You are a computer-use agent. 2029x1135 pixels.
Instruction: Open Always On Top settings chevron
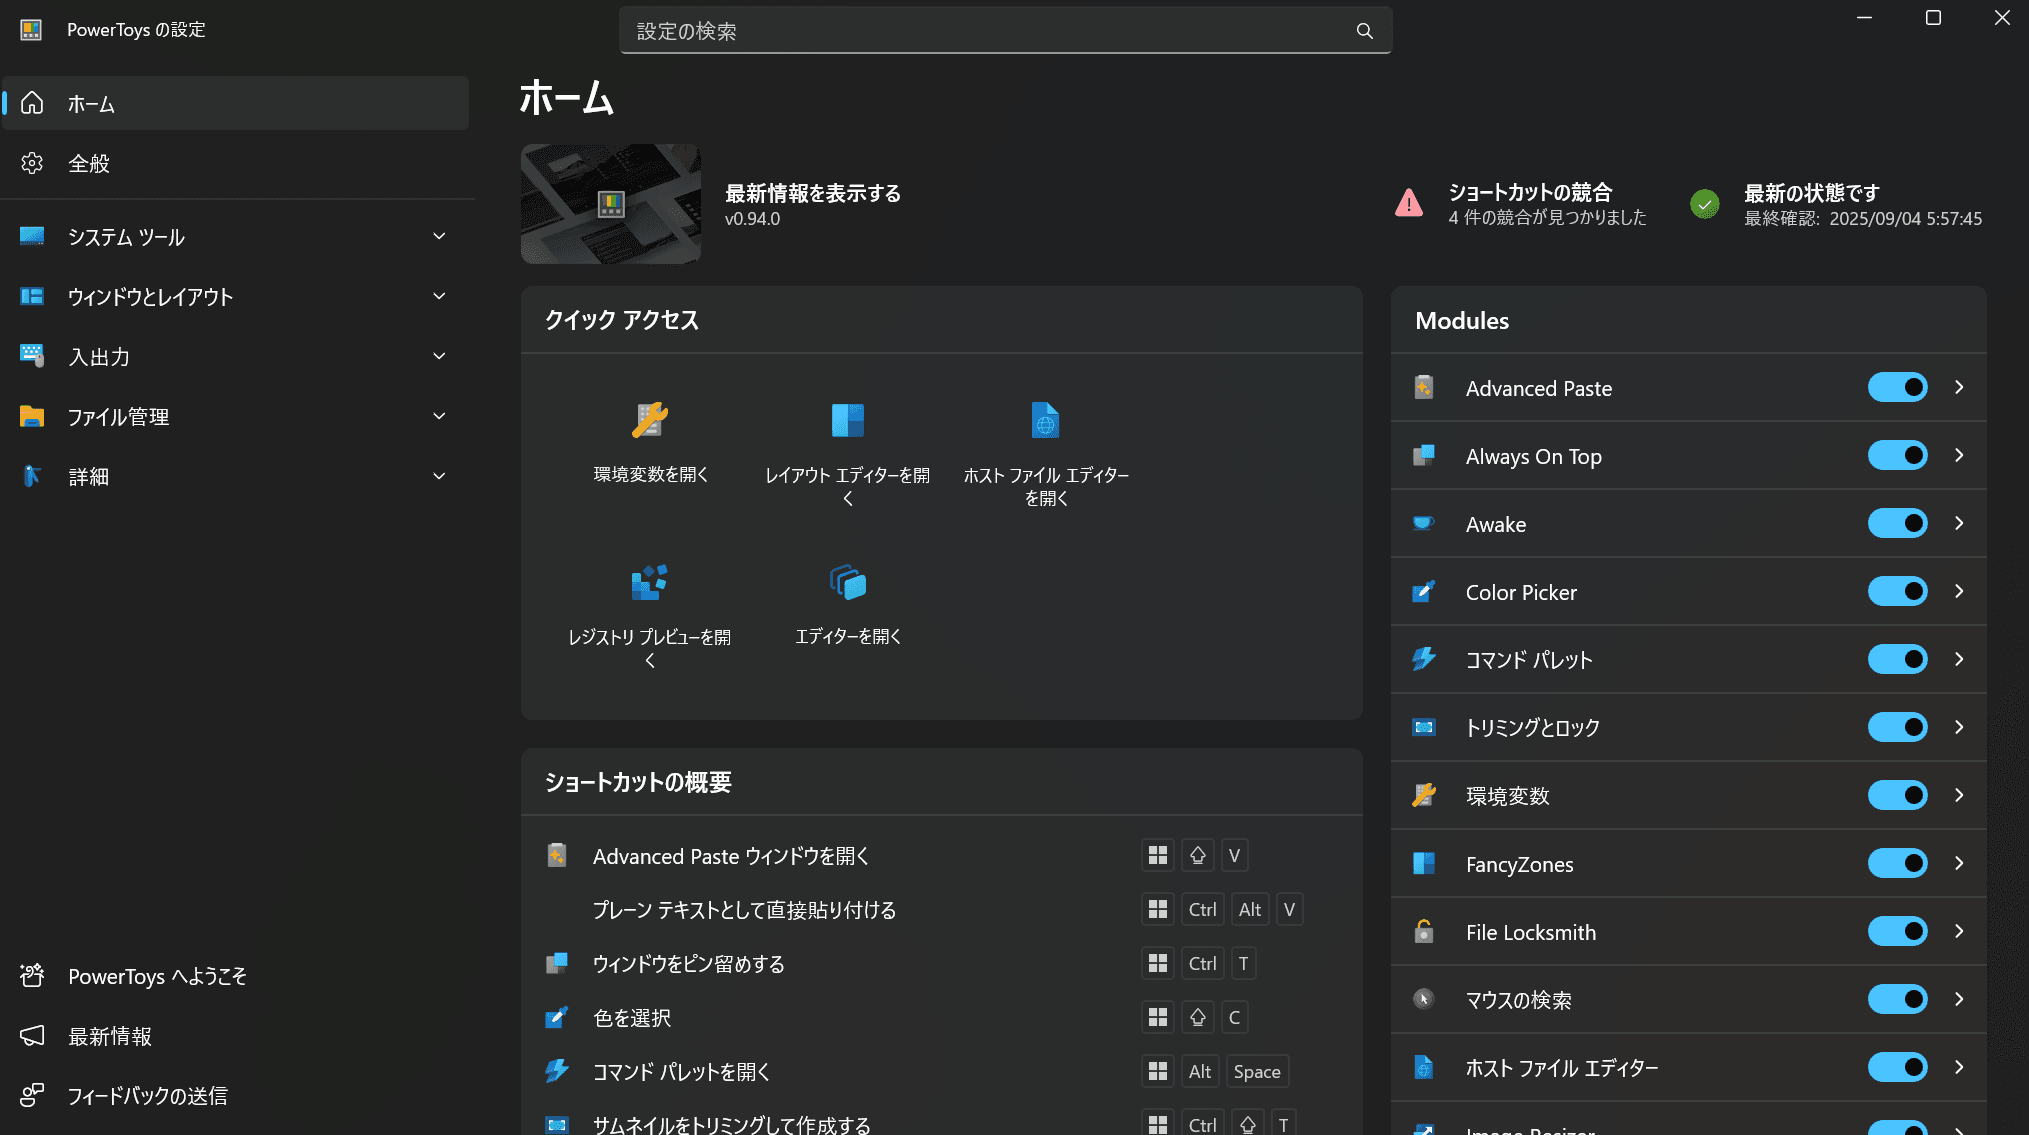click(x=1959, y=456)
